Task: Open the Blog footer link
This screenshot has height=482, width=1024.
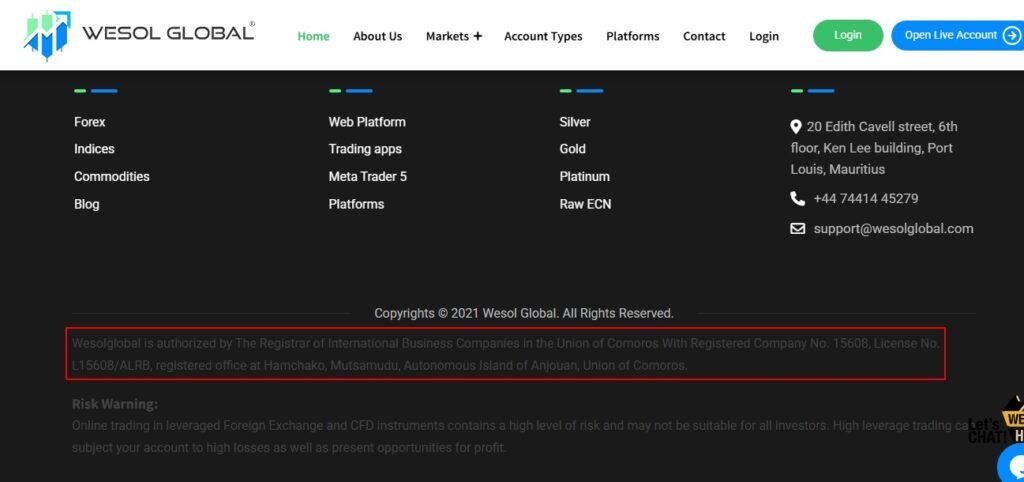Action: [x=87, y=204]
